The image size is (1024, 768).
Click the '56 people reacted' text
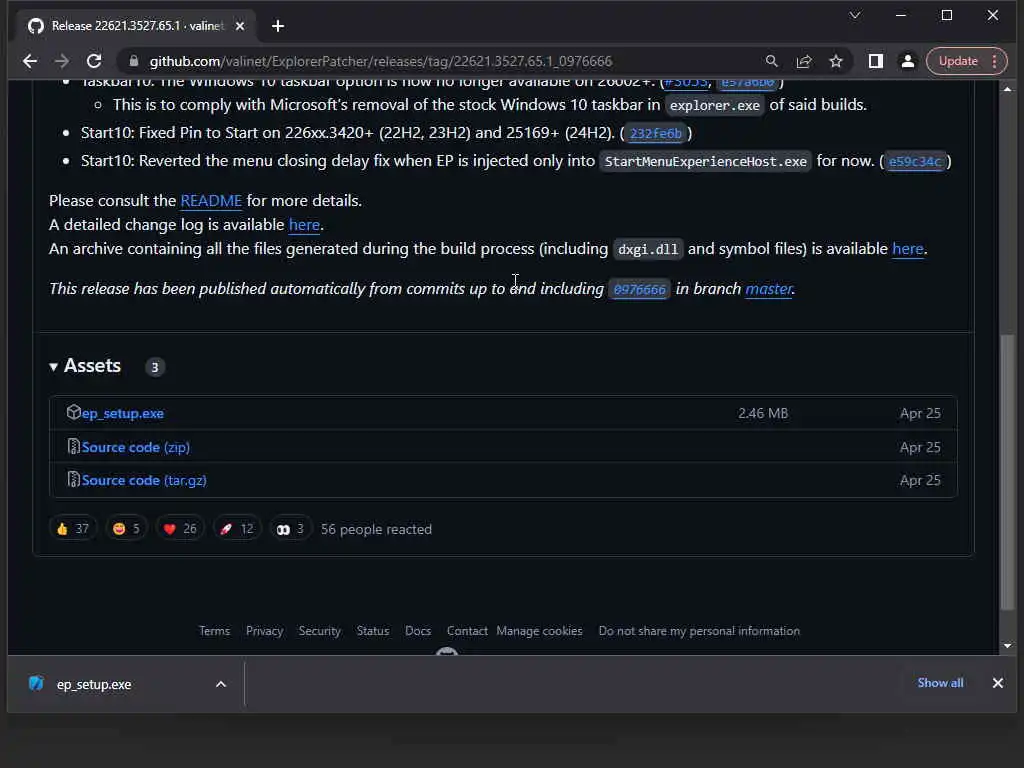(x=376, y=530)
